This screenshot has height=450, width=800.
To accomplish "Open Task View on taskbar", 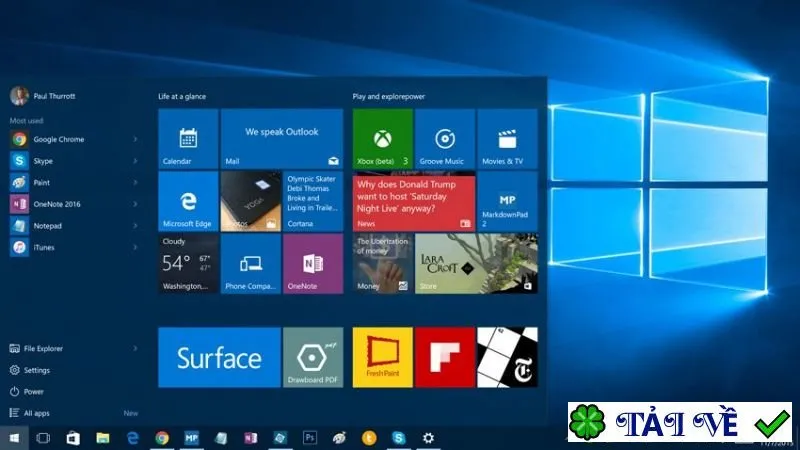I will click(x=43, y=438).
